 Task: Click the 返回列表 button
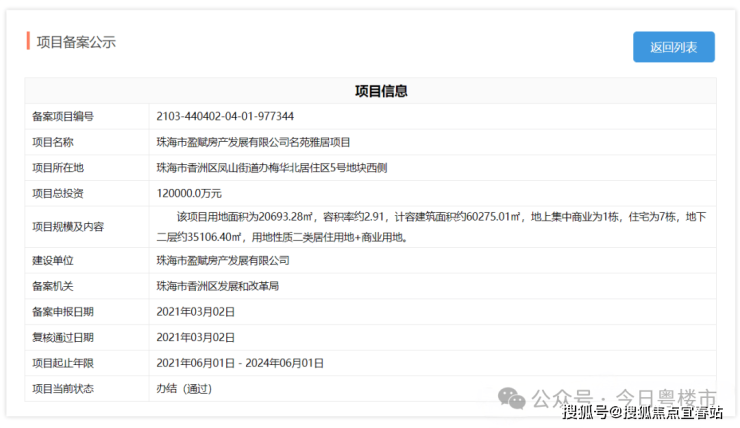pyautogui.click(x=673, y=47)
